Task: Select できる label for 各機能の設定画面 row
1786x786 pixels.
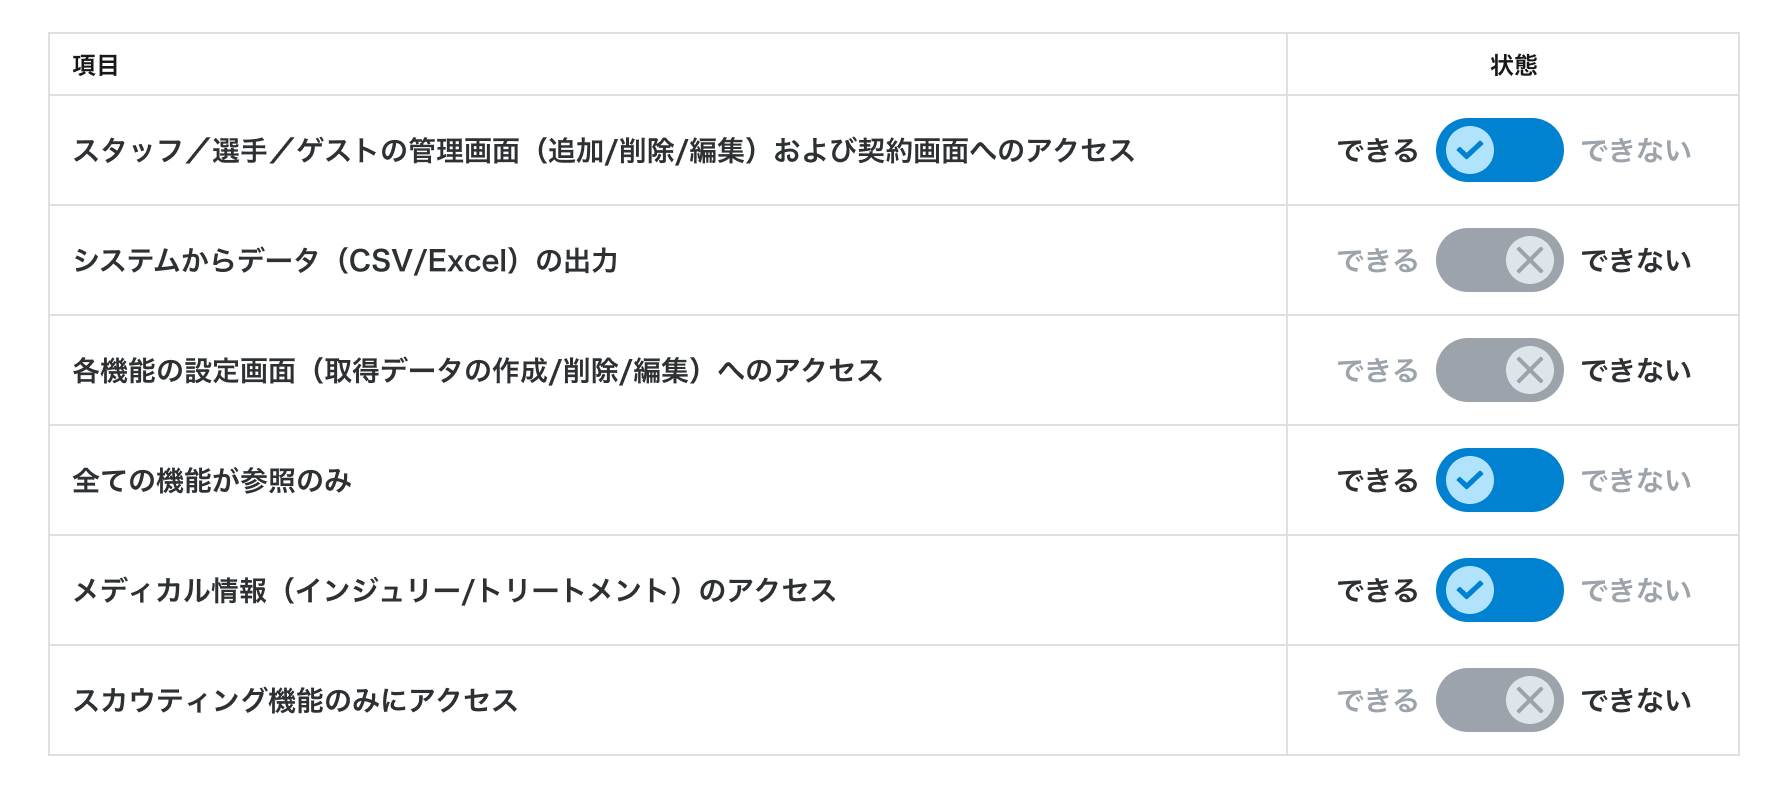Action: pos(1378,371)
